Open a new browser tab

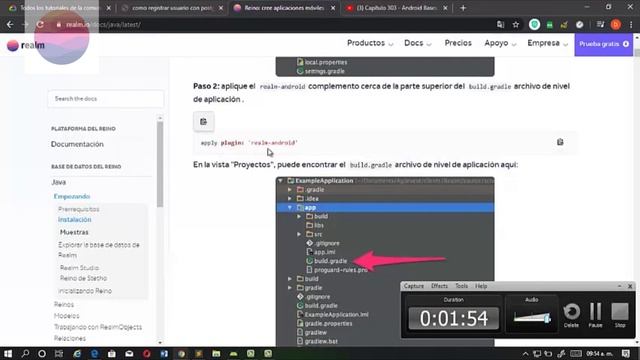point(463,8)
